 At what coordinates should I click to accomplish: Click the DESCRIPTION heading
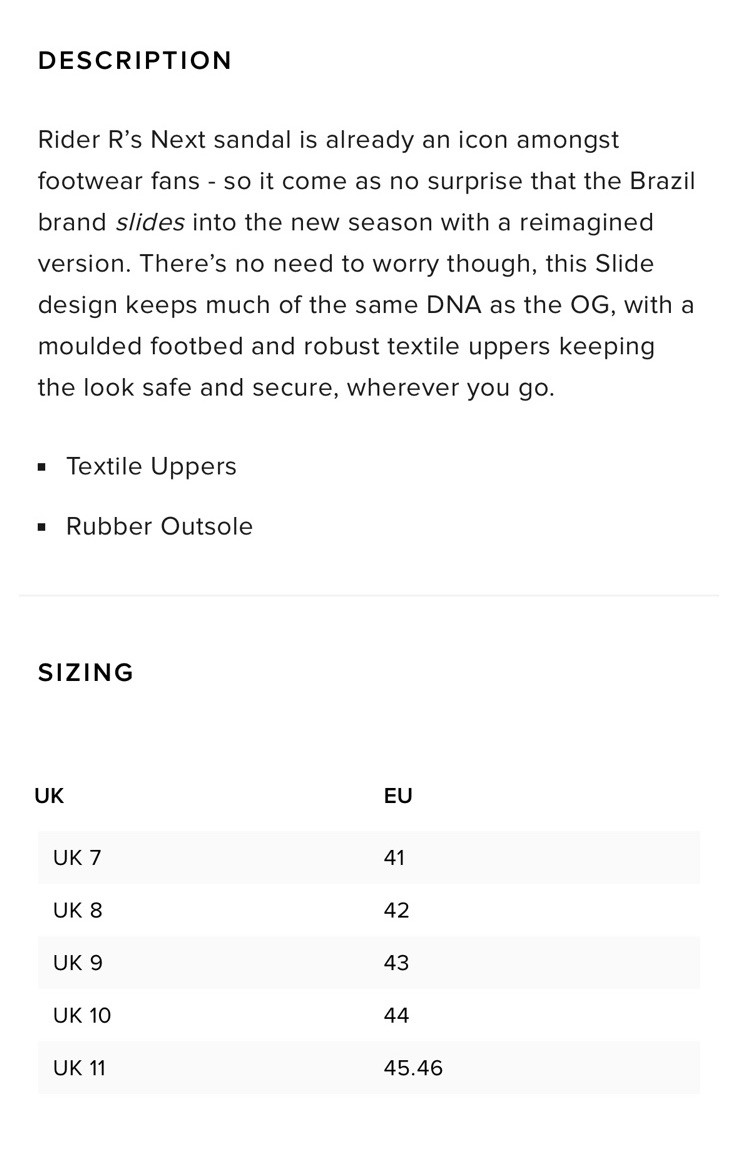[x=134, y=61]
